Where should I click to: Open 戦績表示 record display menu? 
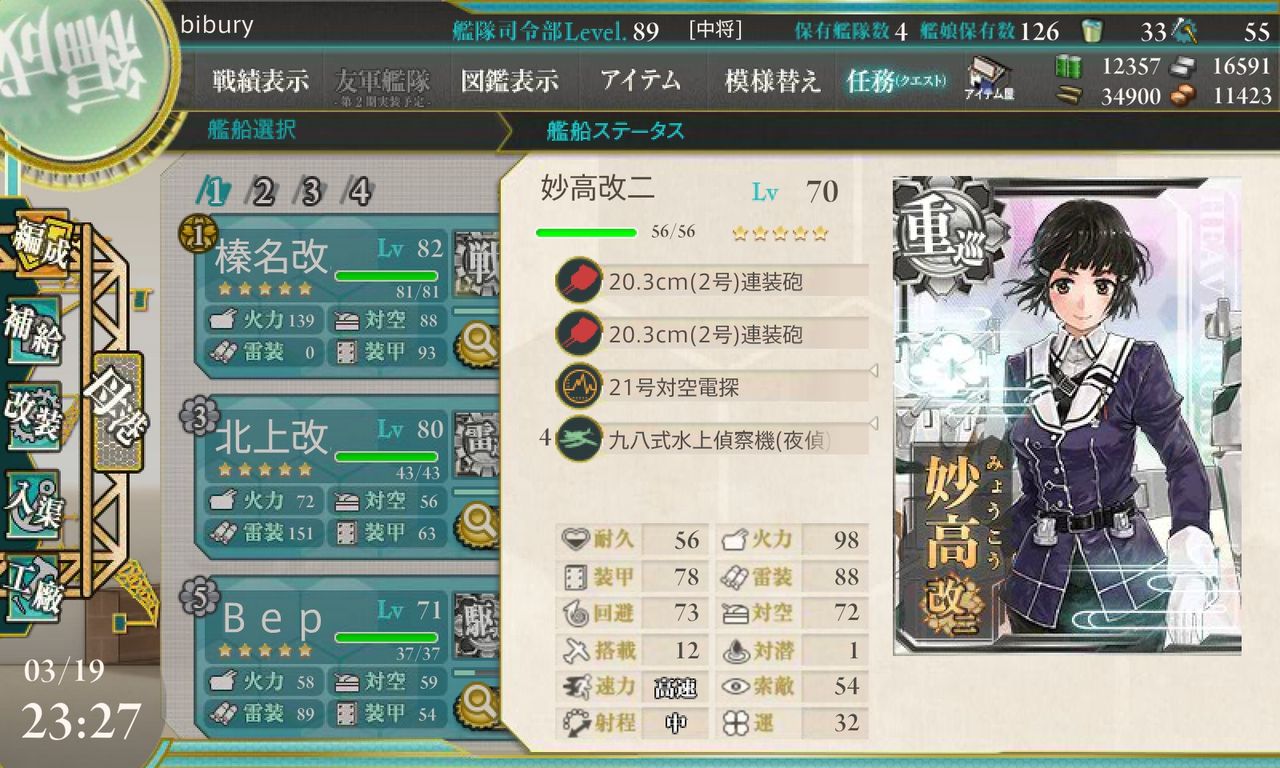tap(260, 82)
